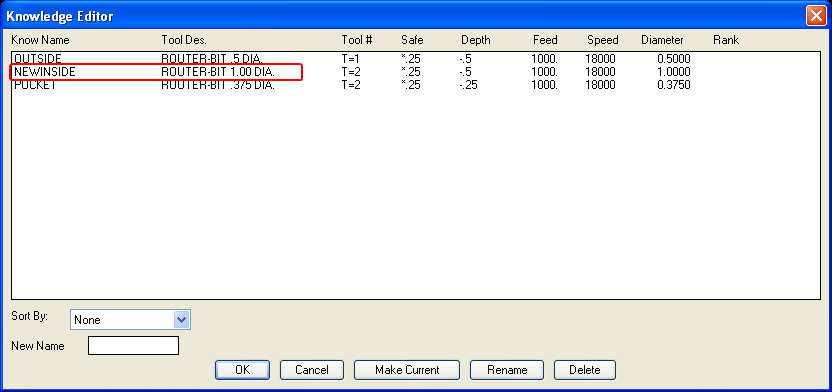Click the 0.5000 diameter value
This screenshot has width=832, height=392.
pyautogui.click(x=674, y=59)
